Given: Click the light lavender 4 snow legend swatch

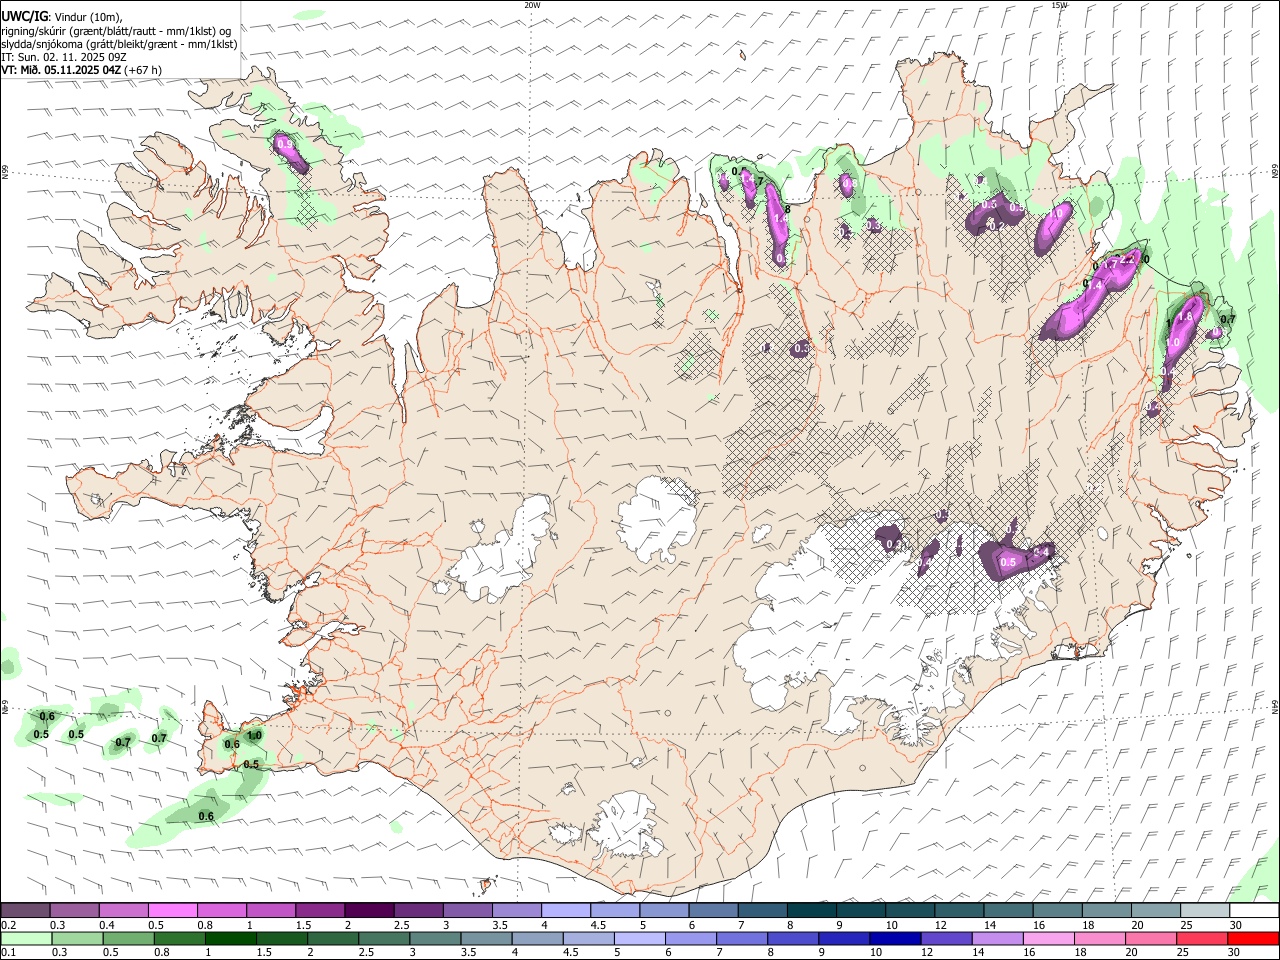Looking at the screenshot, I should pos(565,911).
